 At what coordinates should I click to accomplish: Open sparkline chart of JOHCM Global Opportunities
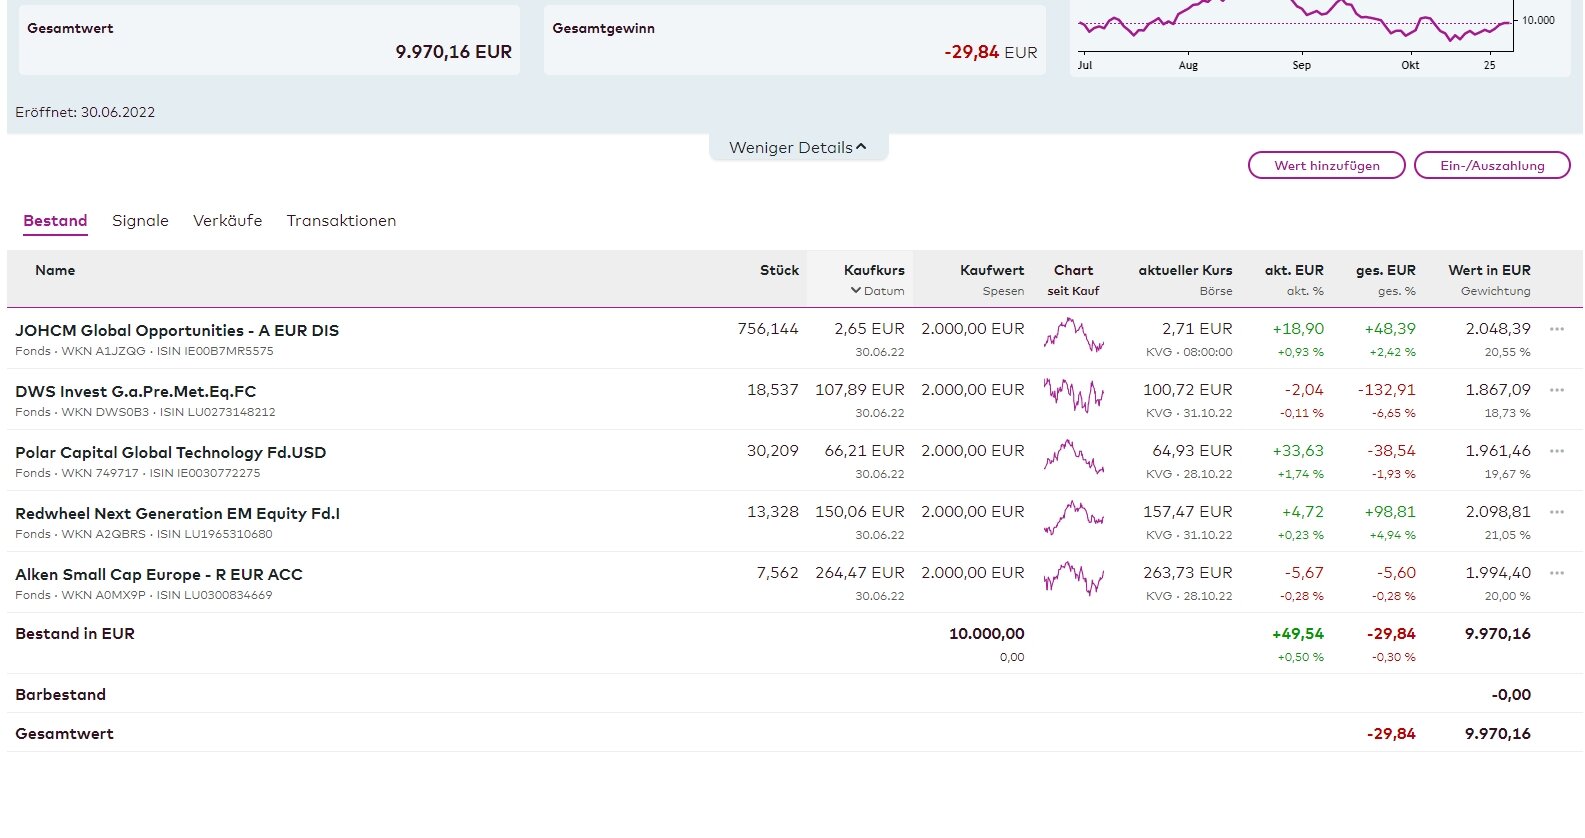[x=1073, y=335]
